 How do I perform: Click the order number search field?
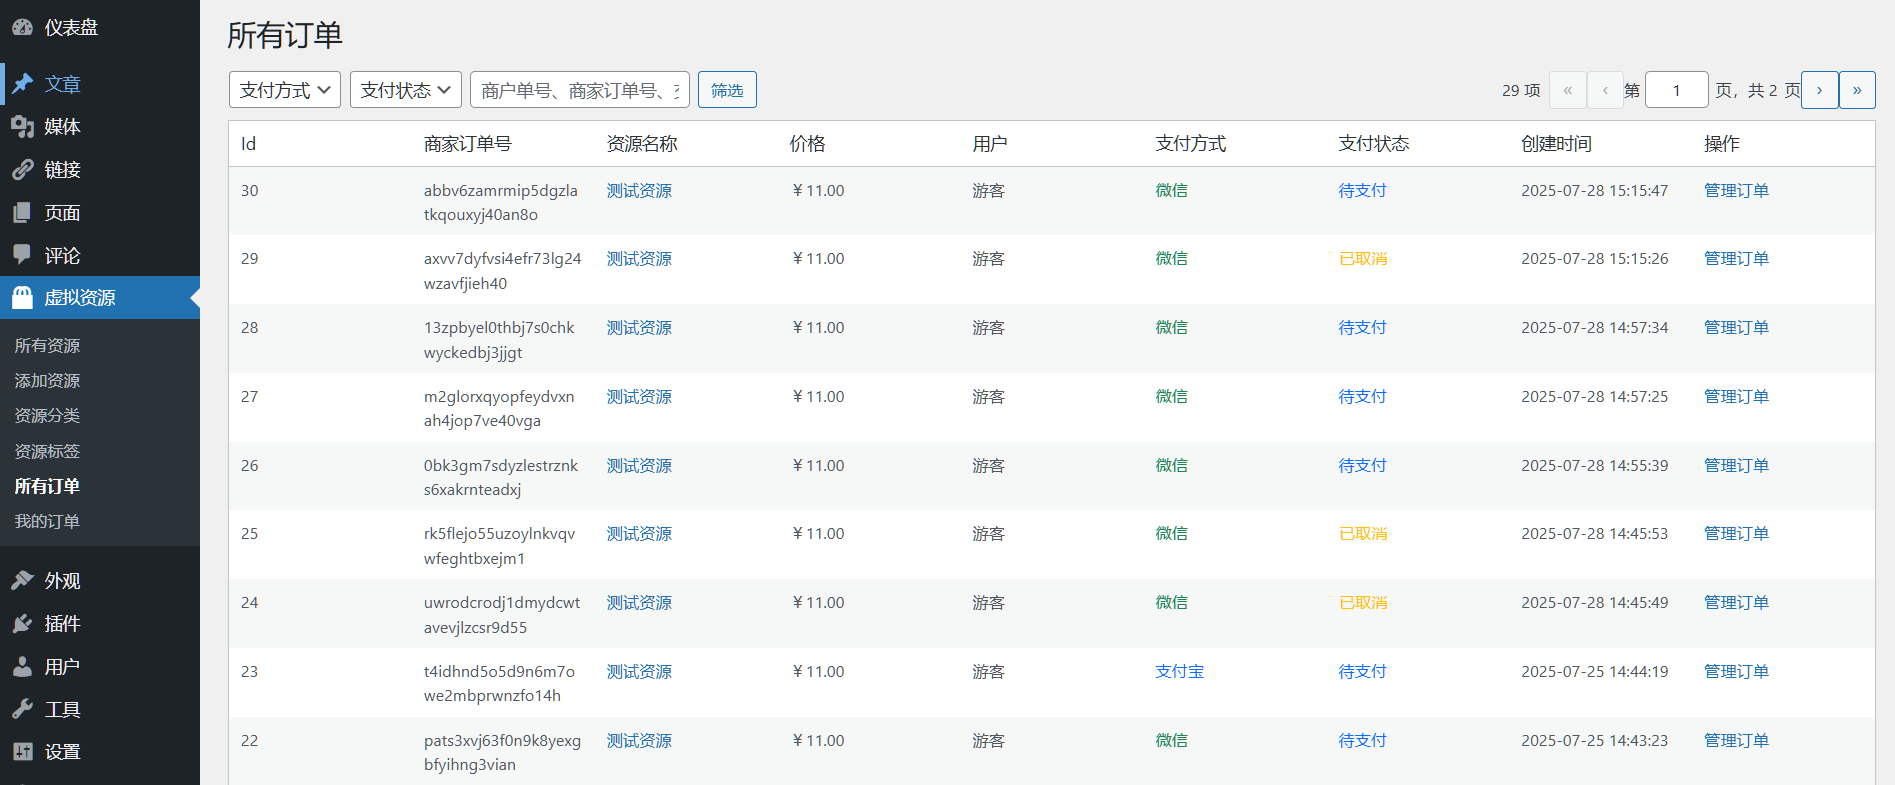(x=580, y=90)
